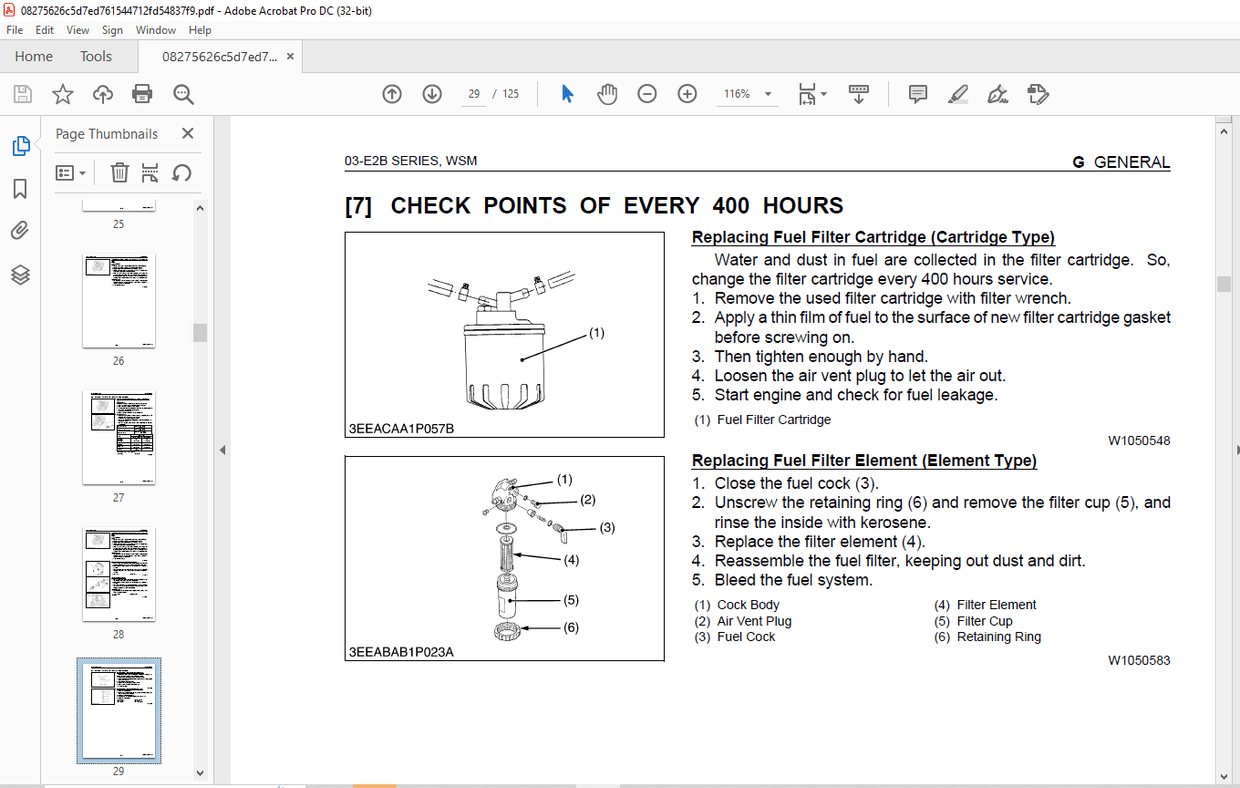This screenshot has width=1240, height=788.
Task: Zoom out using the minus control
Action: point(647,93)
